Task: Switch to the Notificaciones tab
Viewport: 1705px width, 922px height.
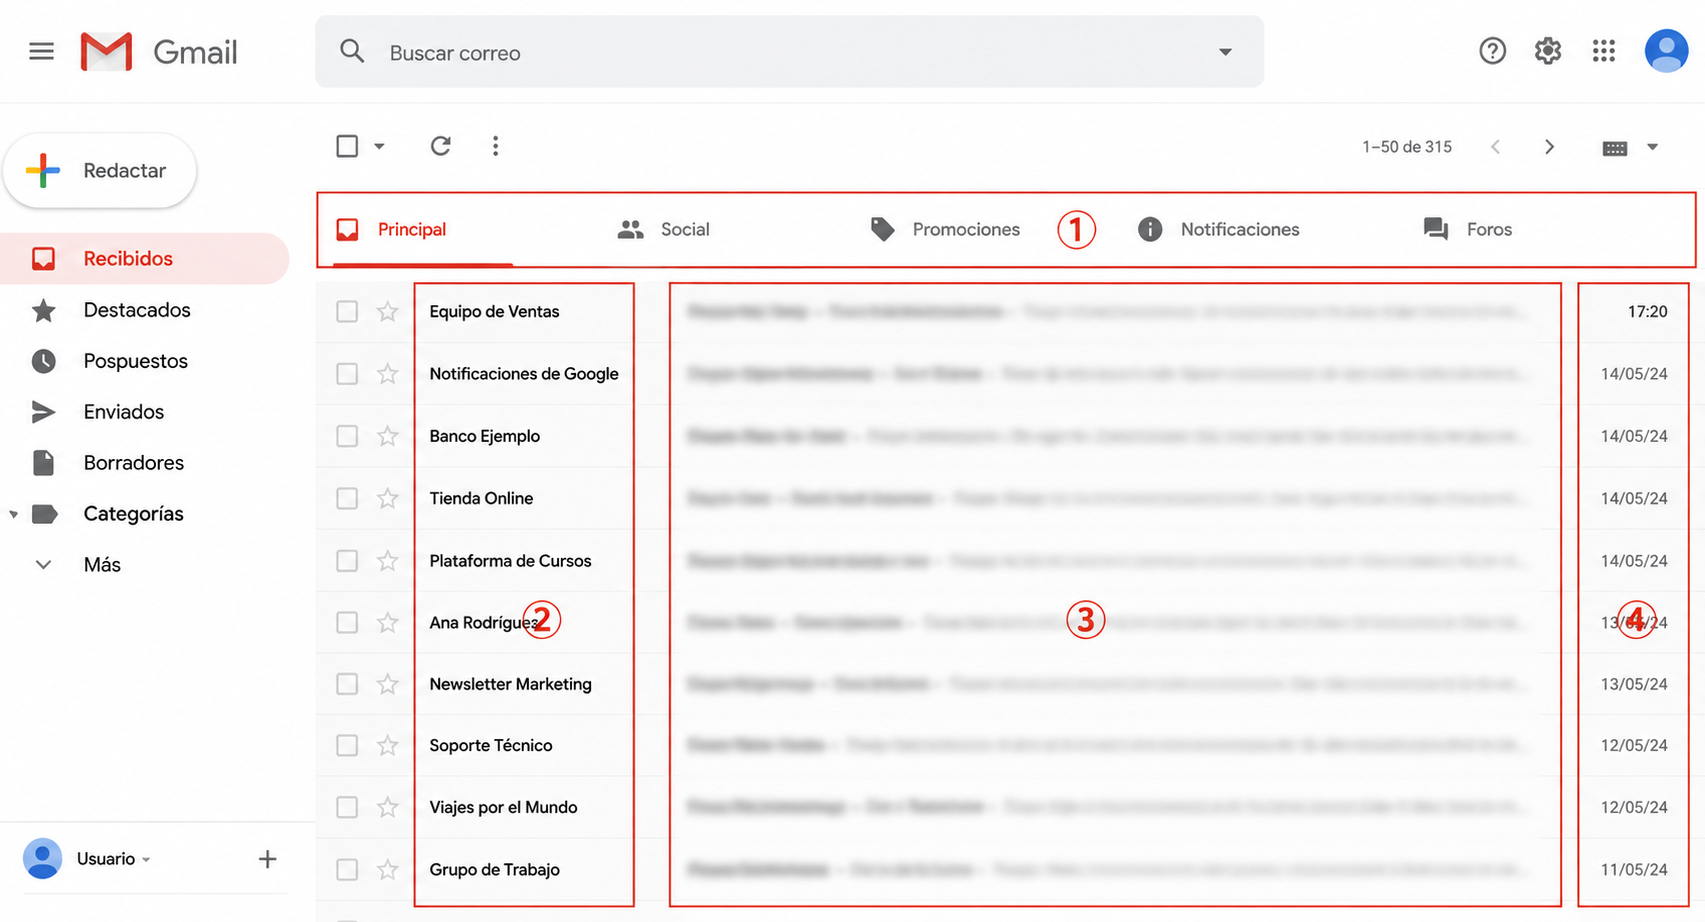Action: pyautogui.click(x=1218, y=230)
